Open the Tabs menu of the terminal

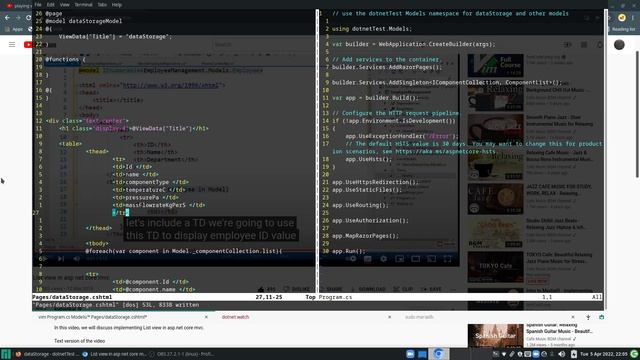[x=102, y=5]
